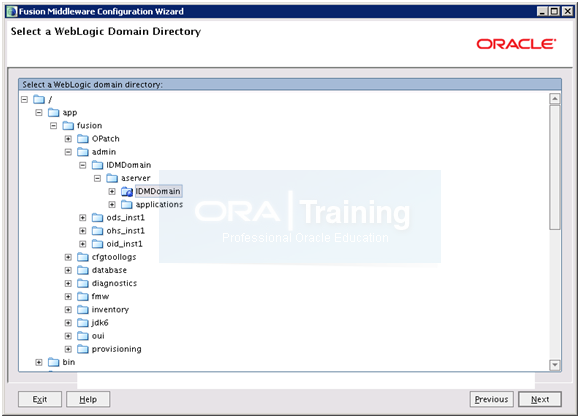Image resolution: width=580 pixels, height=418 pixels.
Task: Select the "inventory" tree label
Action: (x=110, y=310)
